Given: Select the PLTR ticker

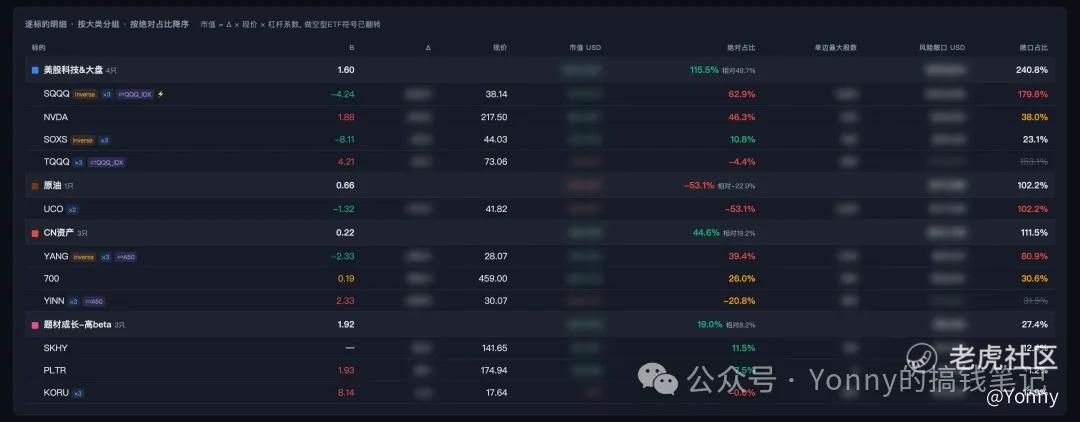Looking at the screenshot, I should pyautogui.click(x=54, y=371).
